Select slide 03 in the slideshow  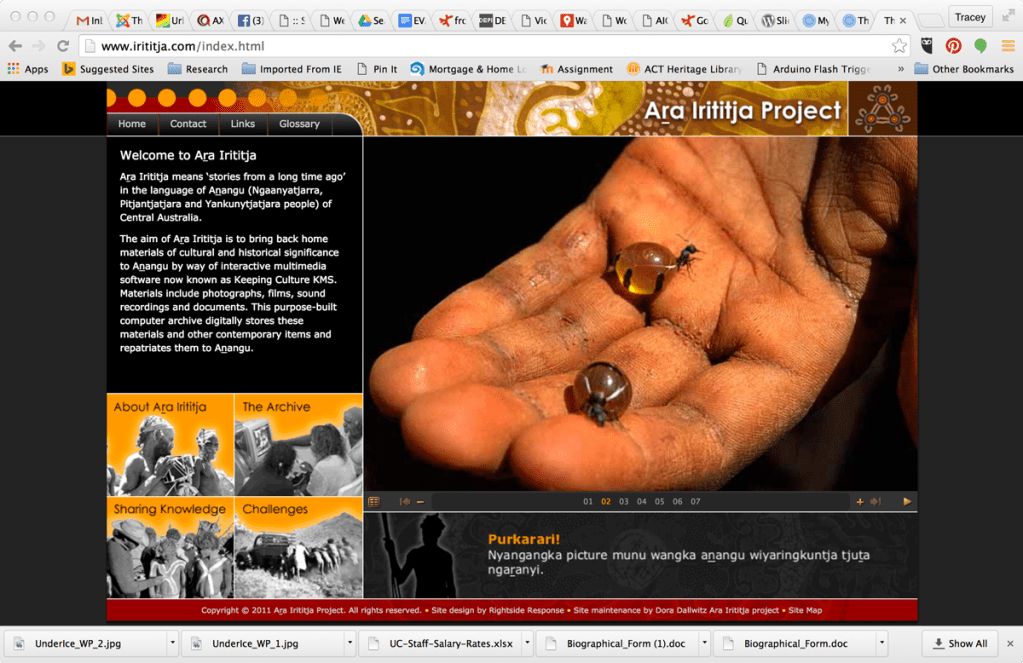point(624,502)
